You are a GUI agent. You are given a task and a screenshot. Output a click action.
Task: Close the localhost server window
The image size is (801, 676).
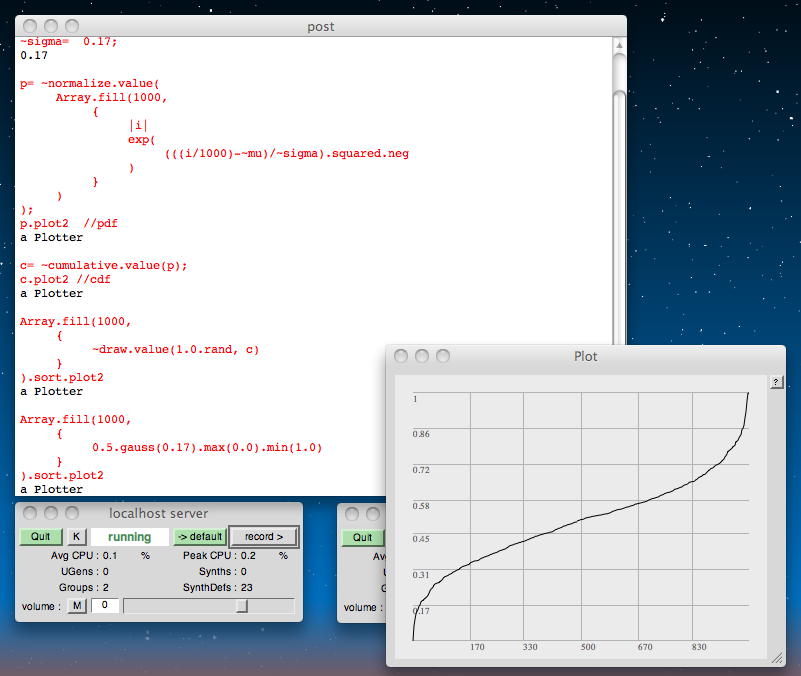29,513
